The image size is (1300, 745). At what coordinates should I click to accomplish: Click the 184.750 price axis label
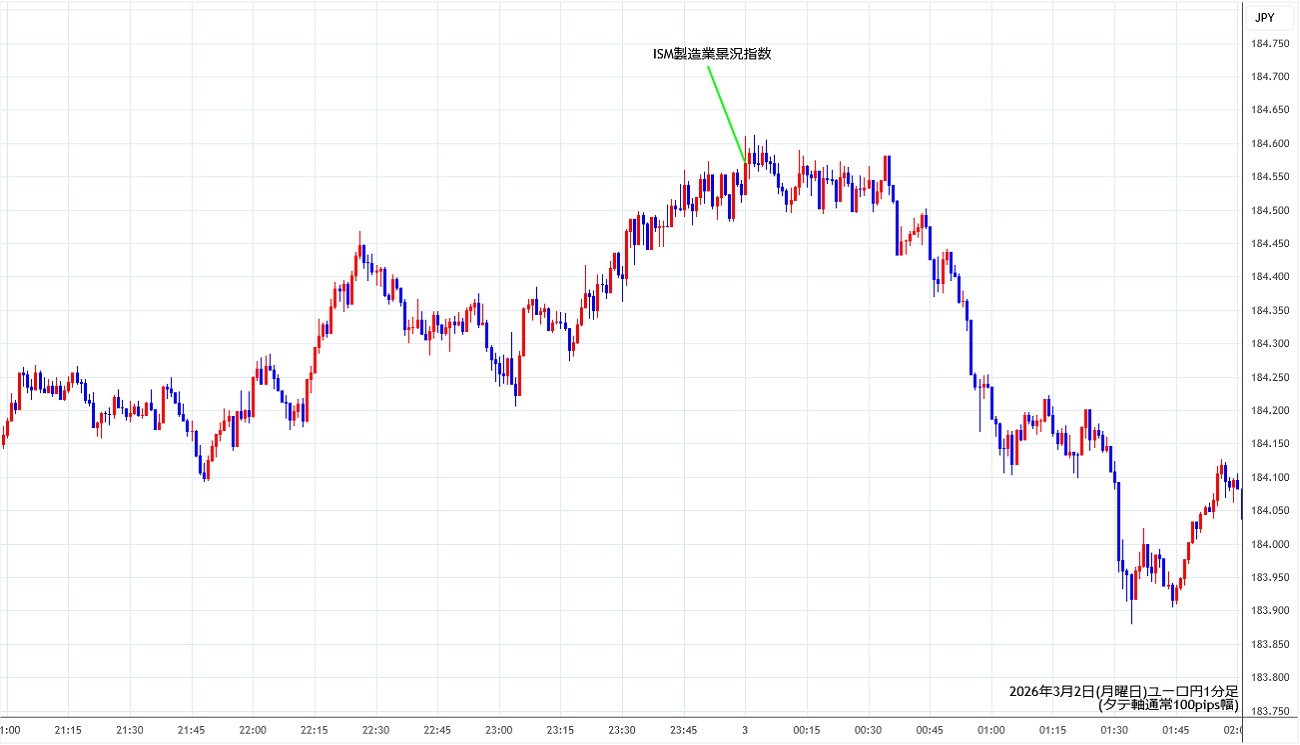click(x=1270, y=43)
